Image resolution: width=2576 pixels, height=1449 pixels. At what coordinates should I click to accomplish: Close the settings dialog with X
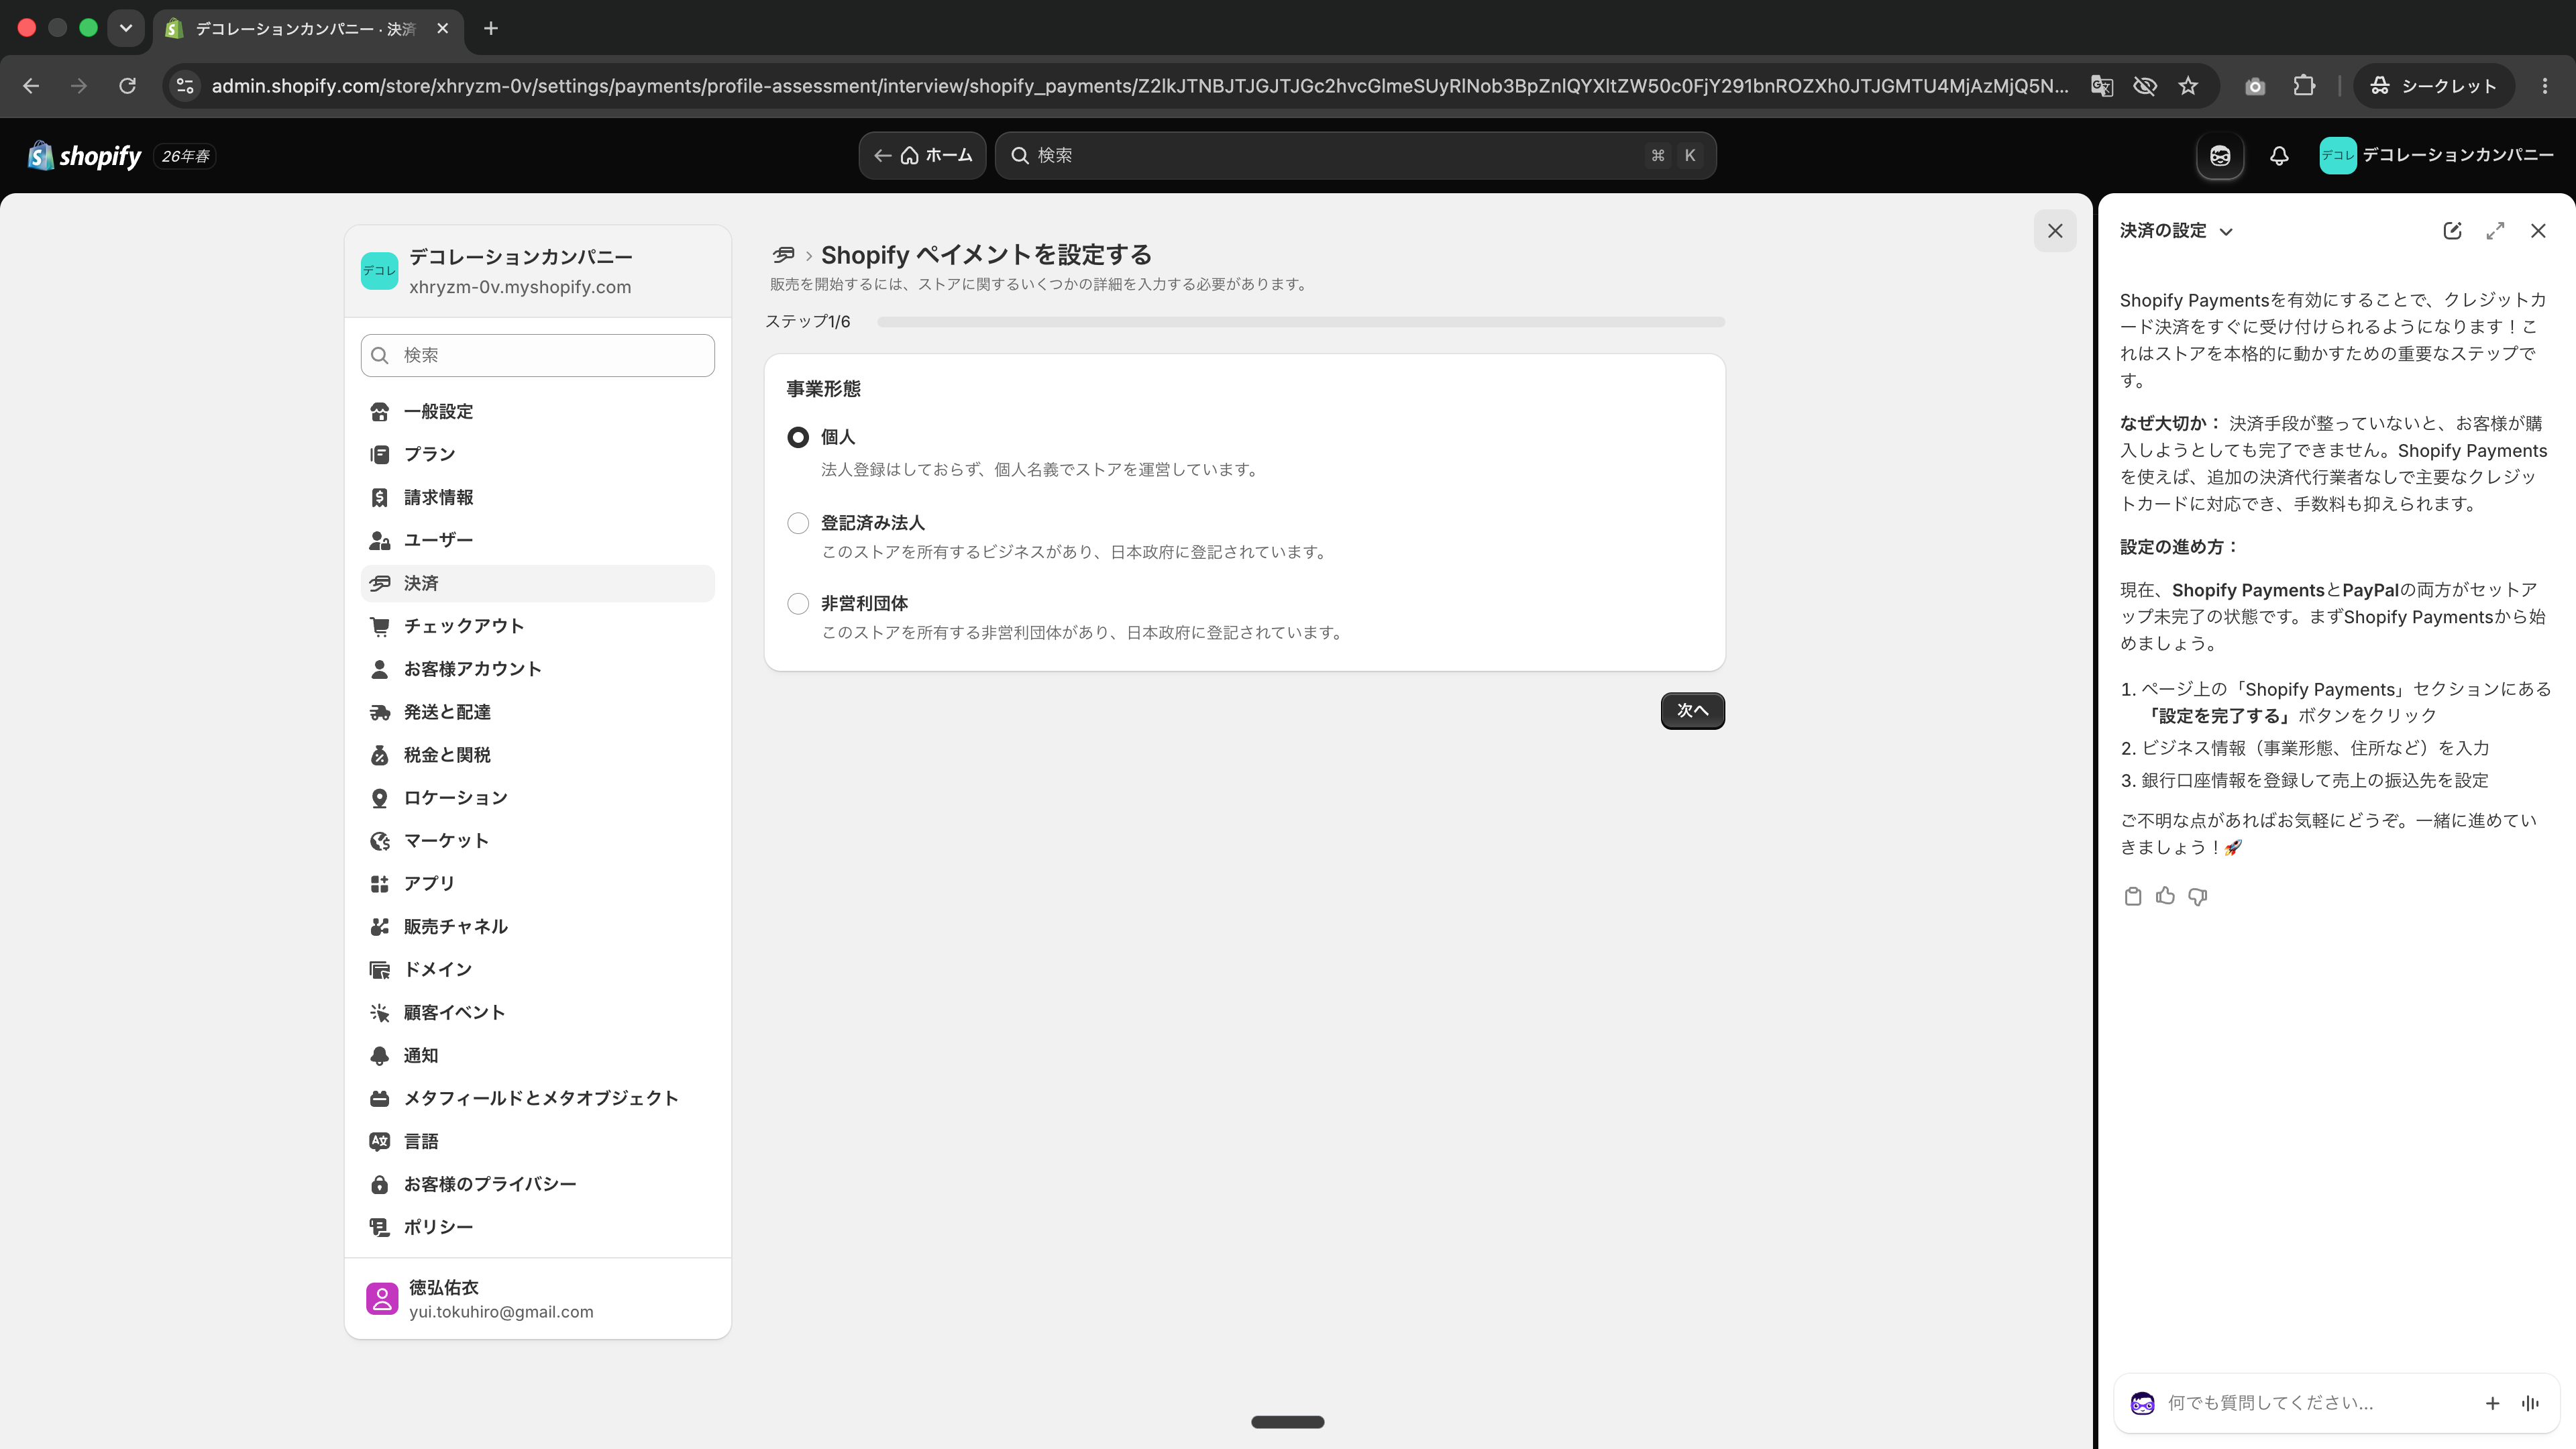pos(2055,231)
